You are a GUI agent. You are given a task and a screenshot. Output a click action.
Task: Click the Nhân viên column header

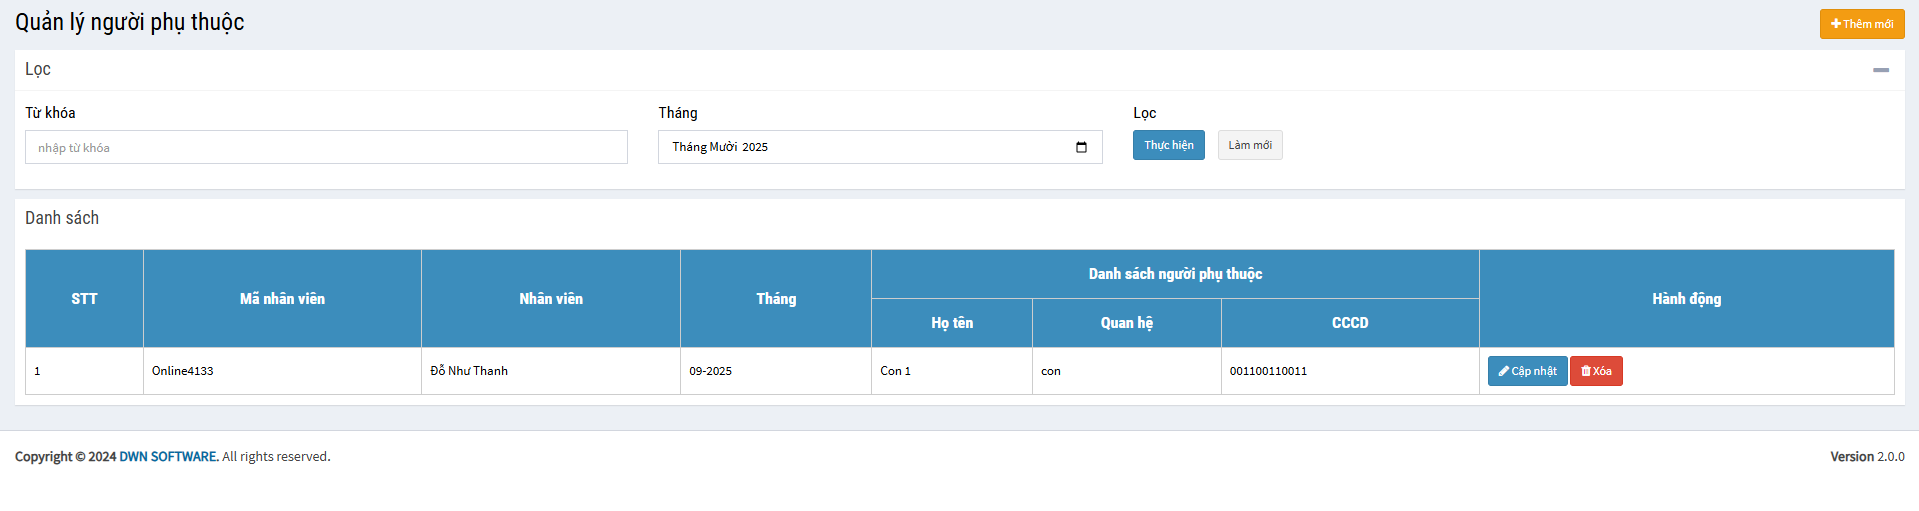(x=550, y=299)
